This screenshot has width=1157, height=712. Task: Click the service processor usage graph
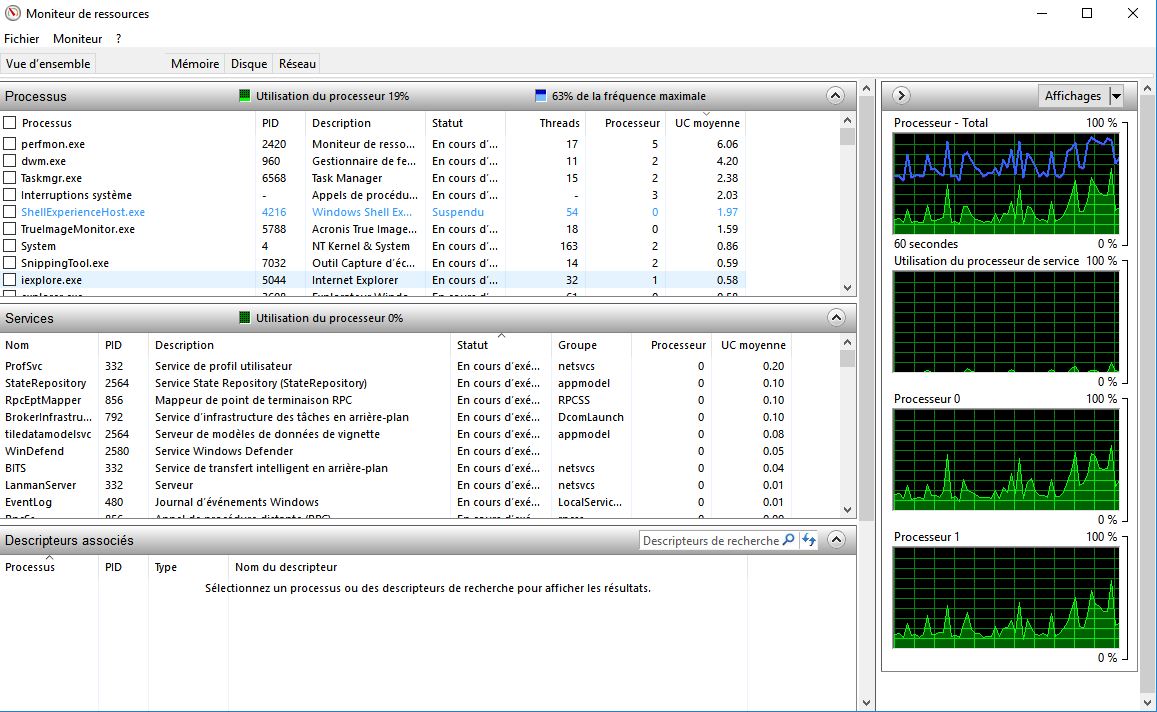[x=1006, y=321]
